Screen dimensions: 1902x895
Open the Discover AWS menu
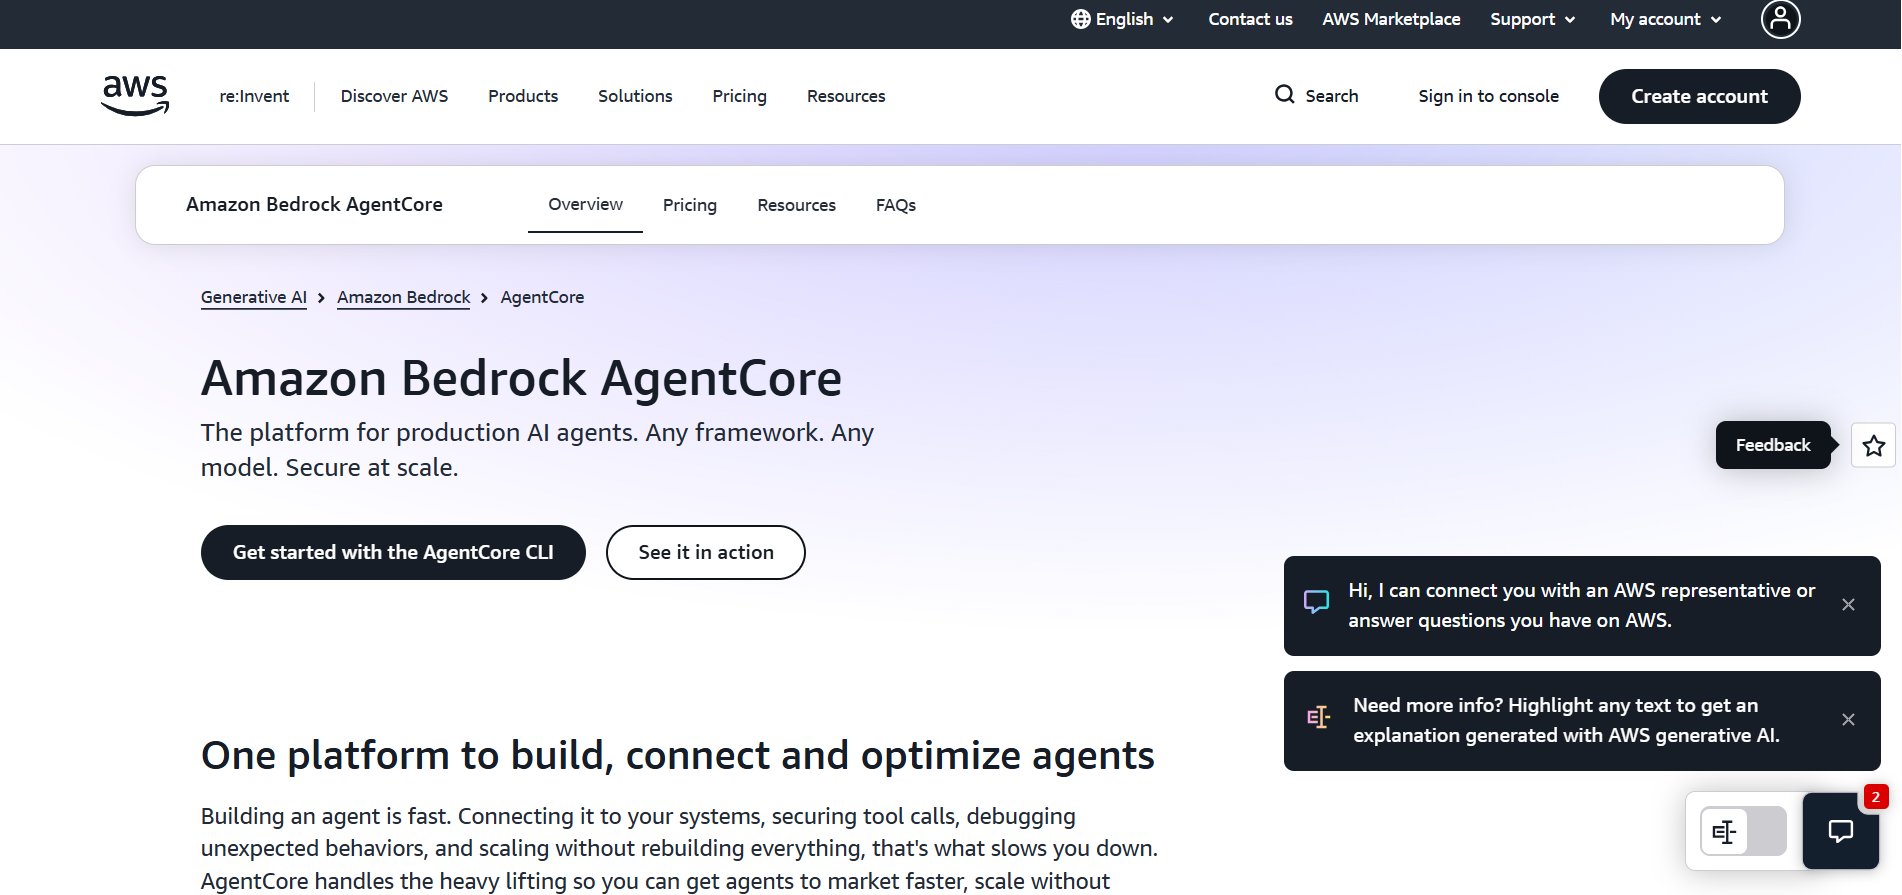[x=394, y=96]
